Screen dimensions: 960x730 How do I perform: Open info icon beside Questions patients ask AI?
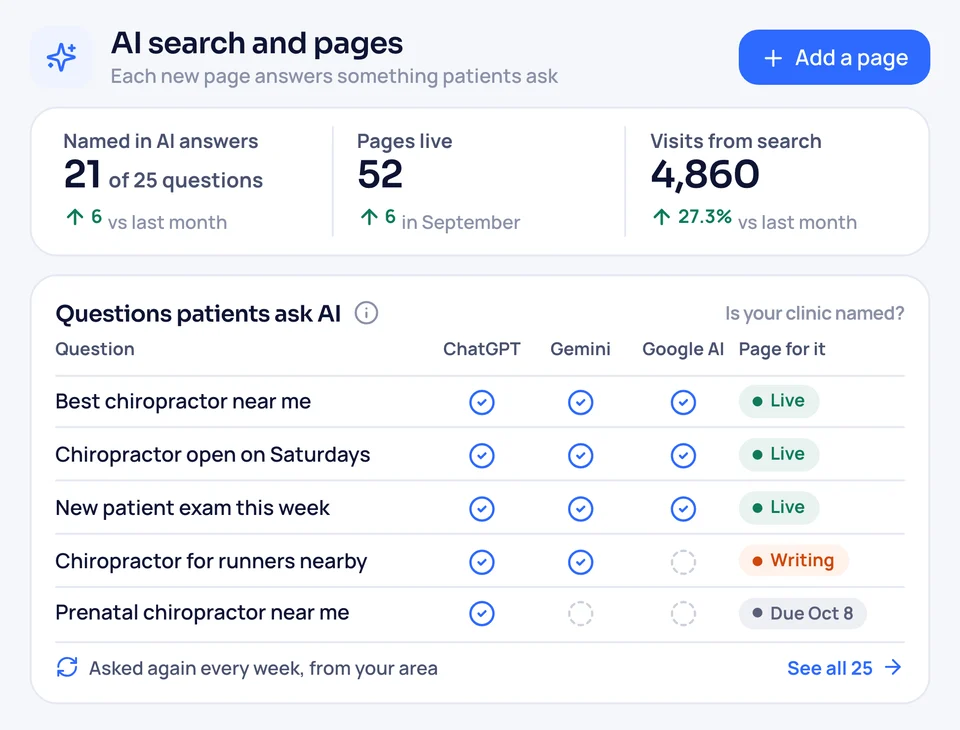[366, 313]
